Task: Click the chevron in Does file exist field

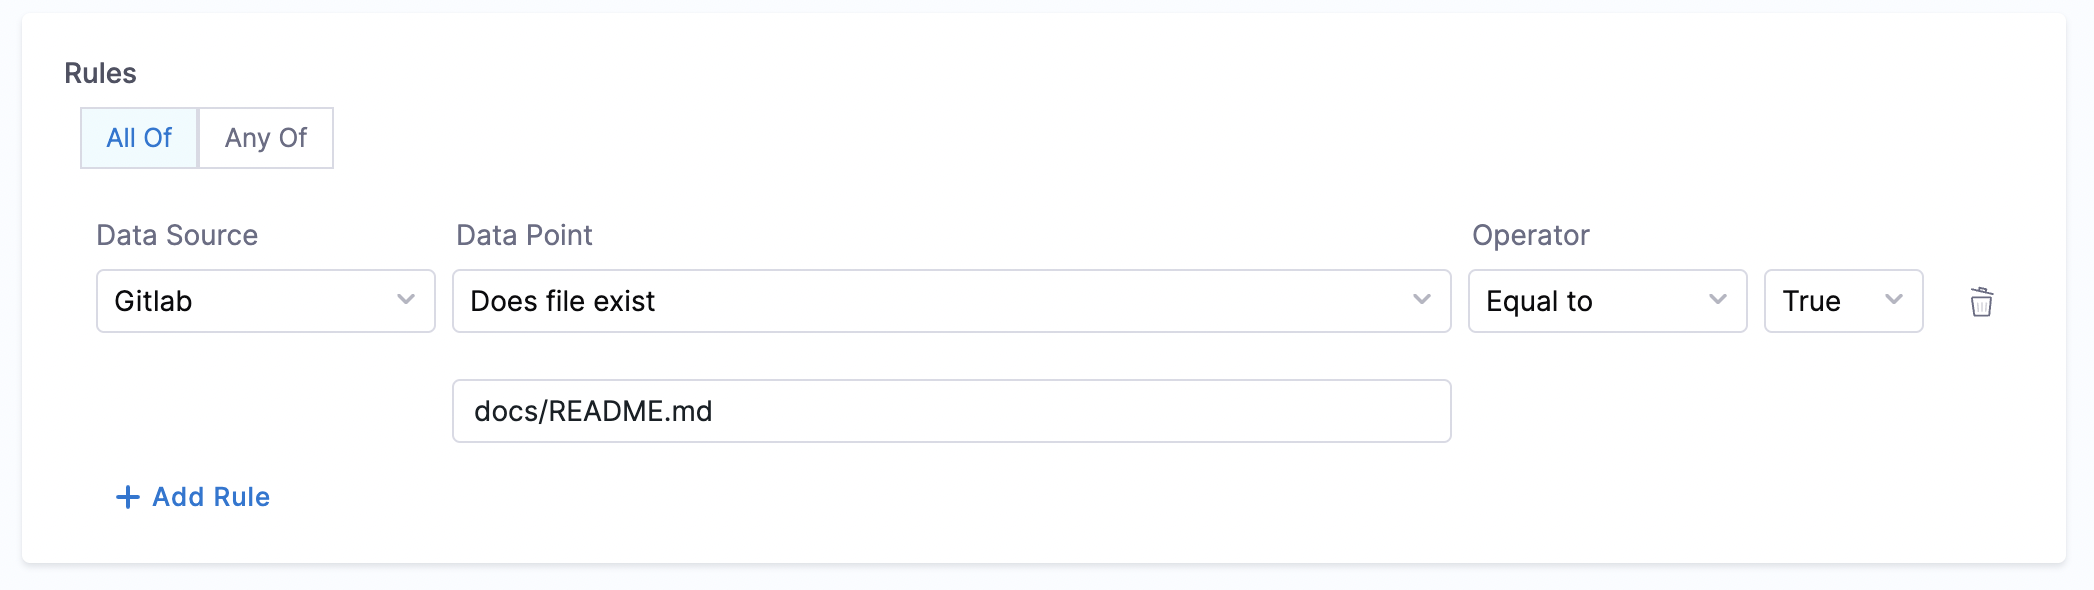Action: tap(1421, 300)
